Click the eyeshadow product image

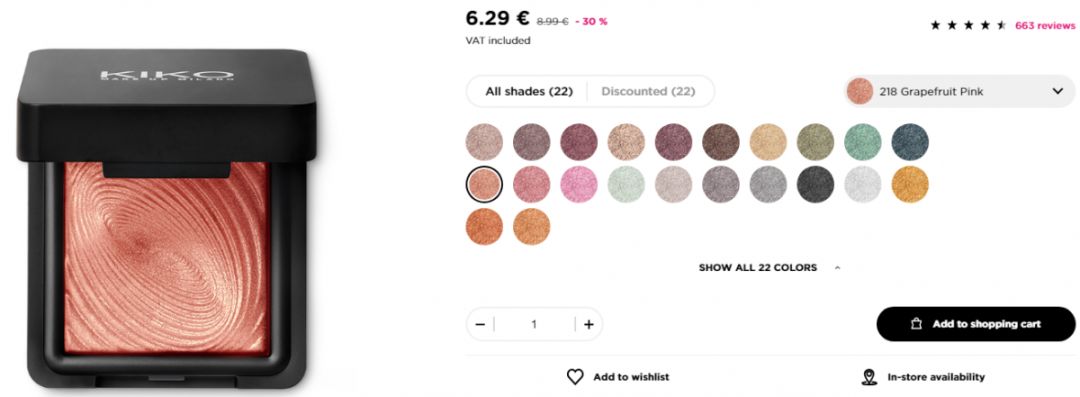167,218
